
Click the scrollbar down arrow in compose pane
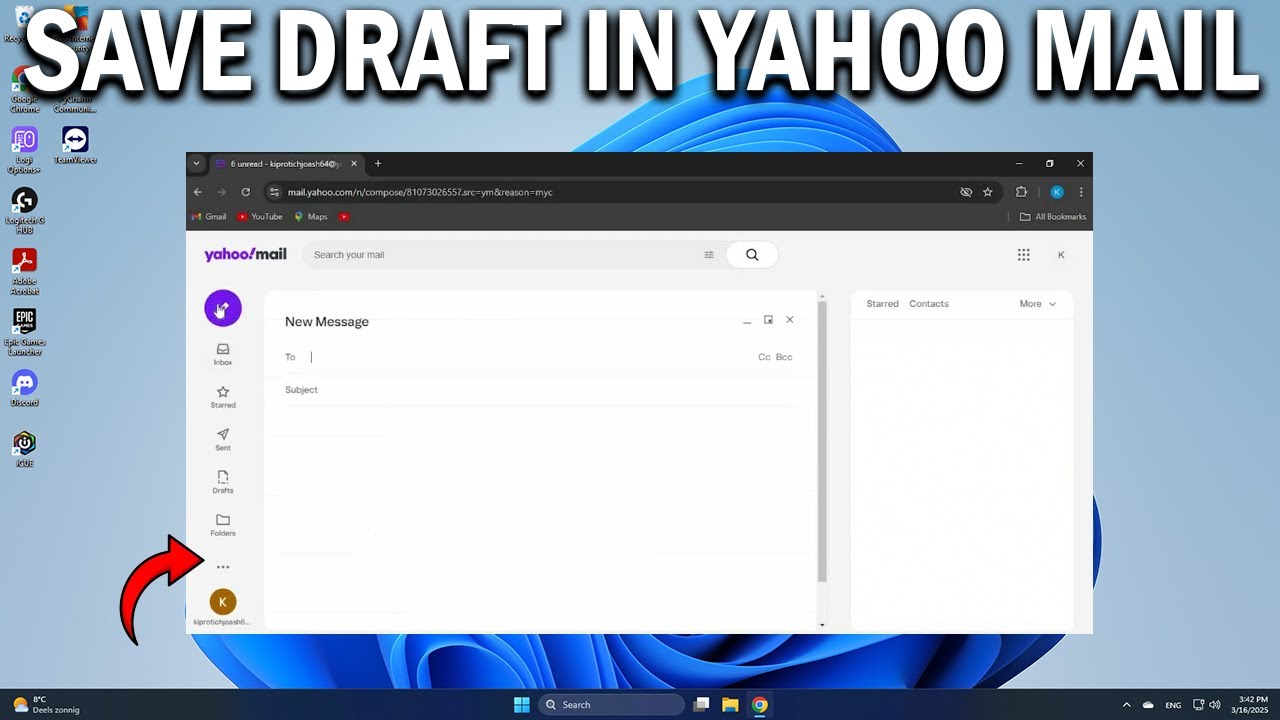[x=822, y=625]
